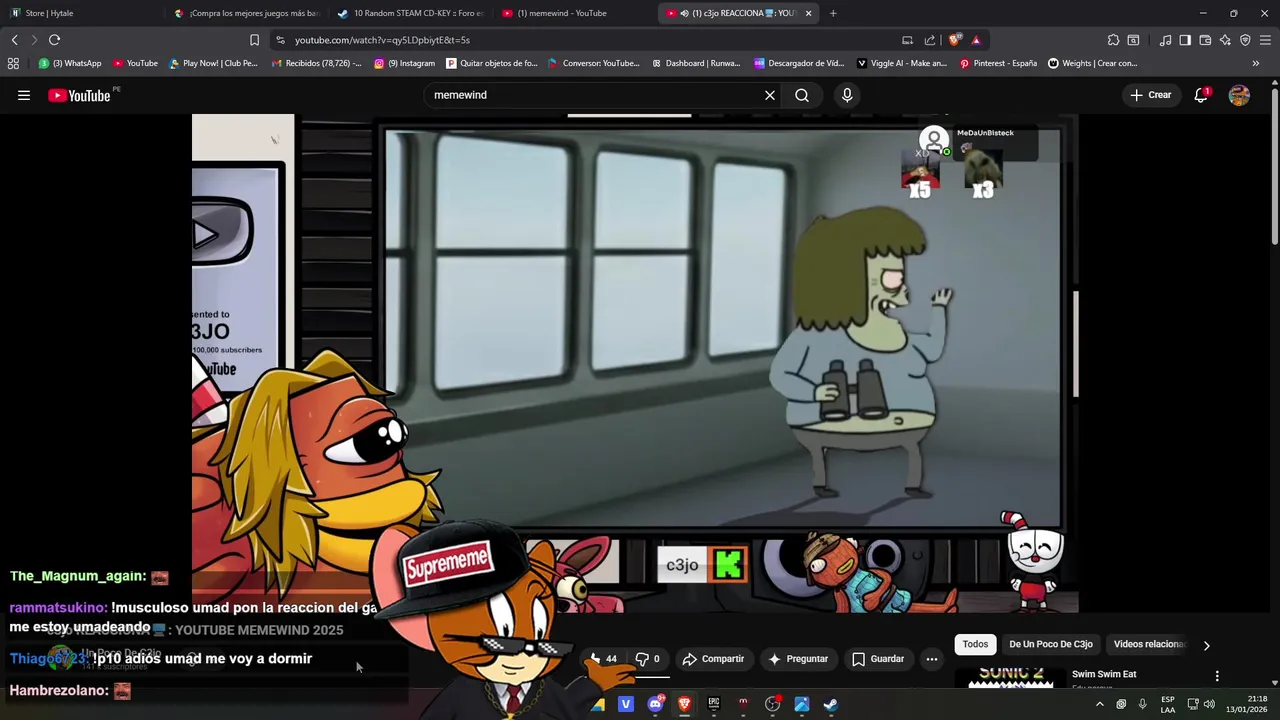The width and height of the screenshot is (1280, 720).
Task: Open the browser apps grid icon
Action: 13,63
